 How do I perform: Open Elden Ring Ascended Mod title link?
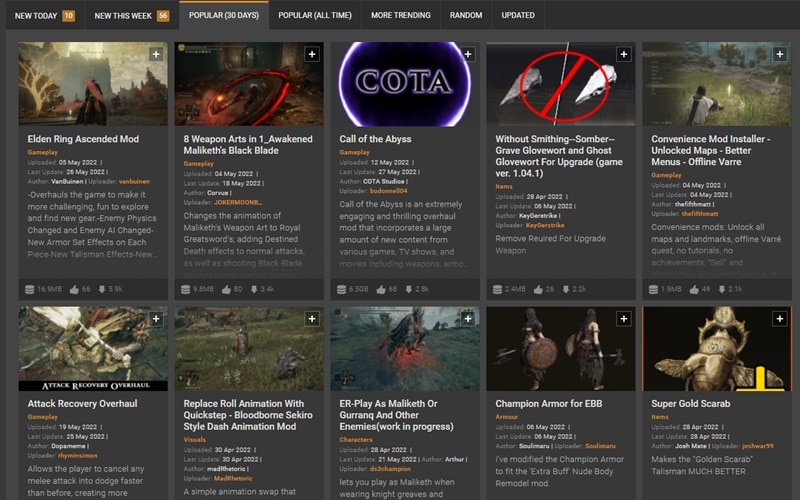[x=83, y=139]
